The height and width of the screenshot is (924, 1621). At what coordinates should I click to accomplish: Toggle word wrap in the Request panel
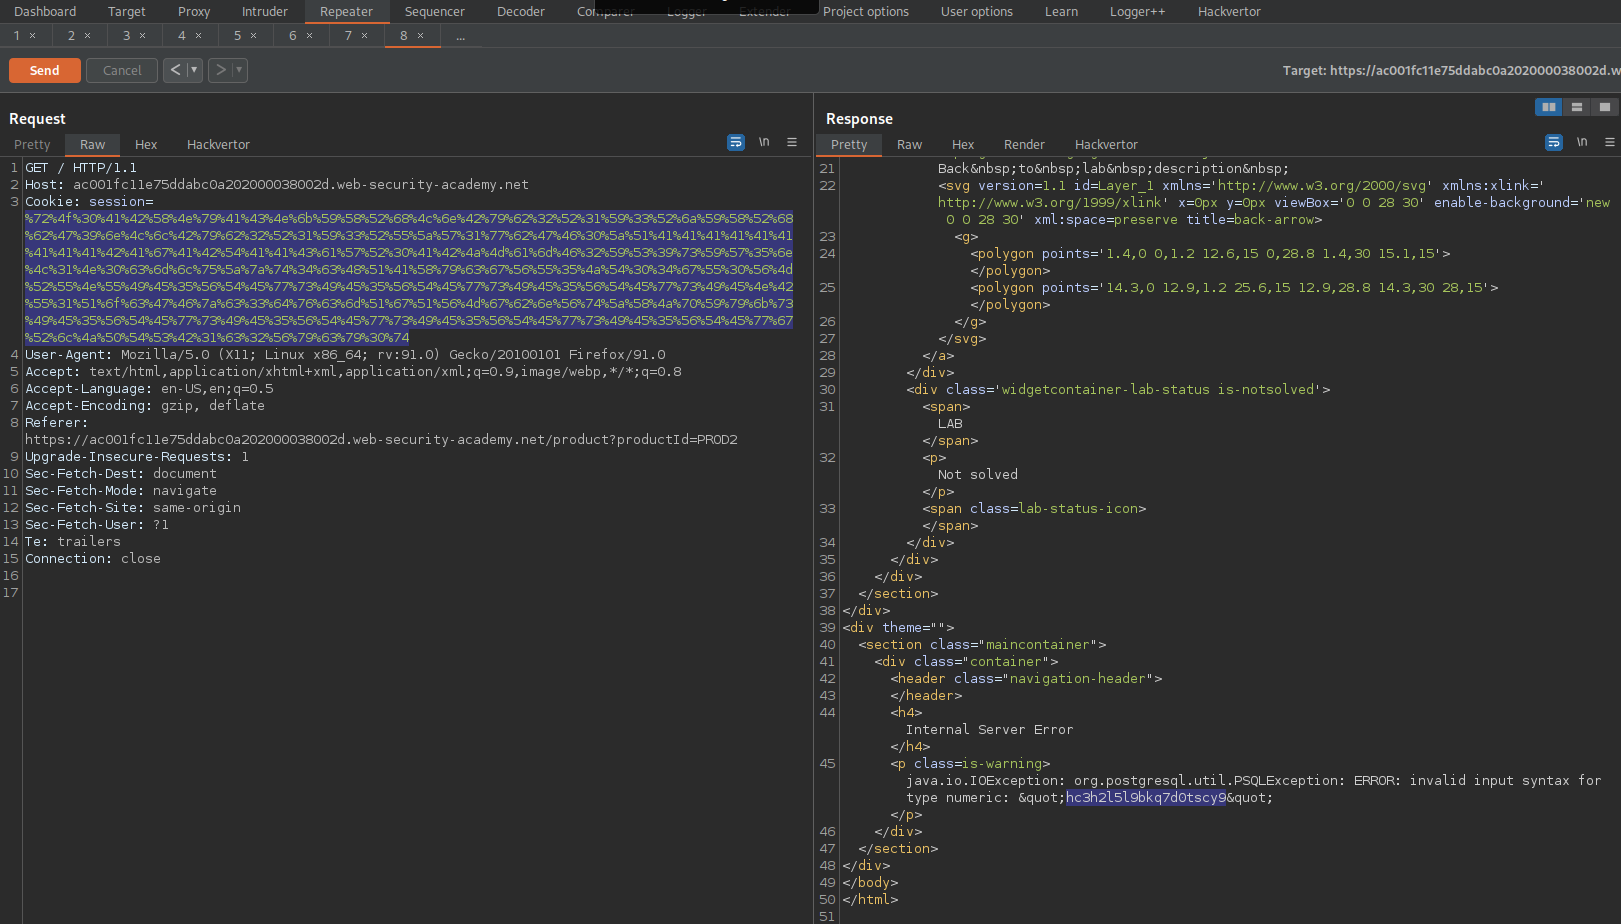736,143
